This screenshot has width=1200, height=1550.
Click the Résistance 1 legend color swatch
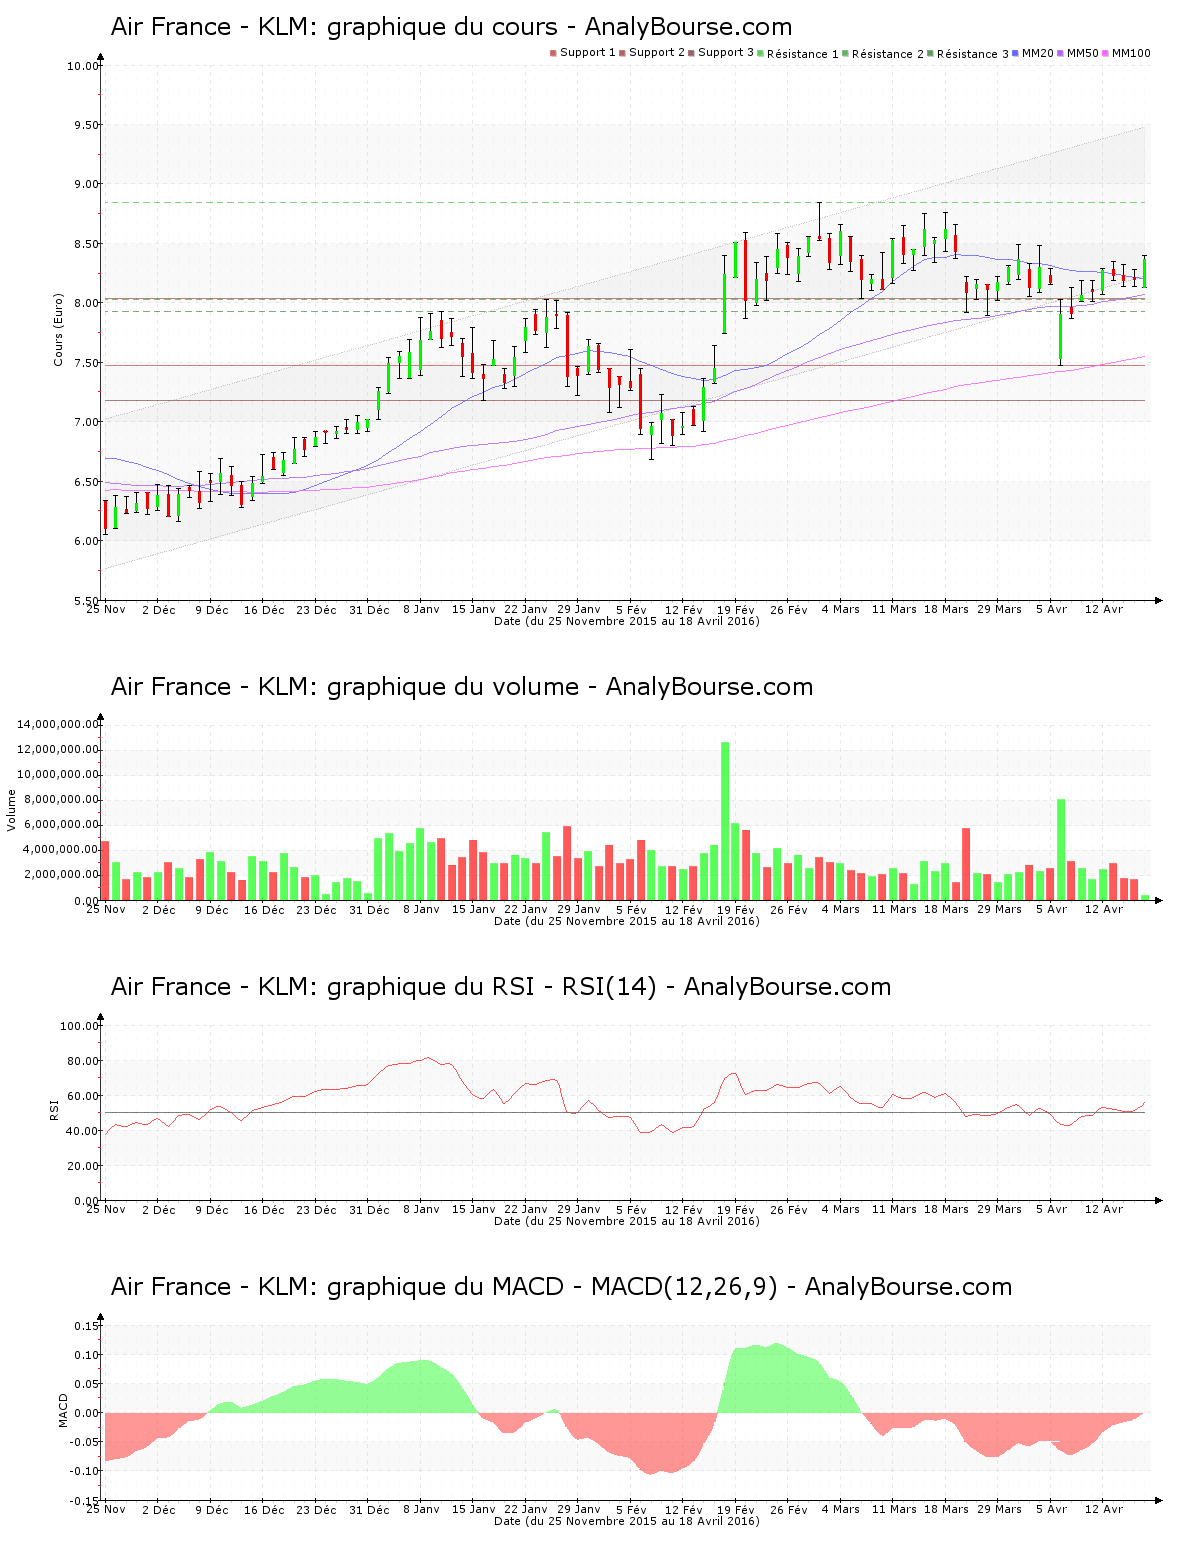pos(761,53)
